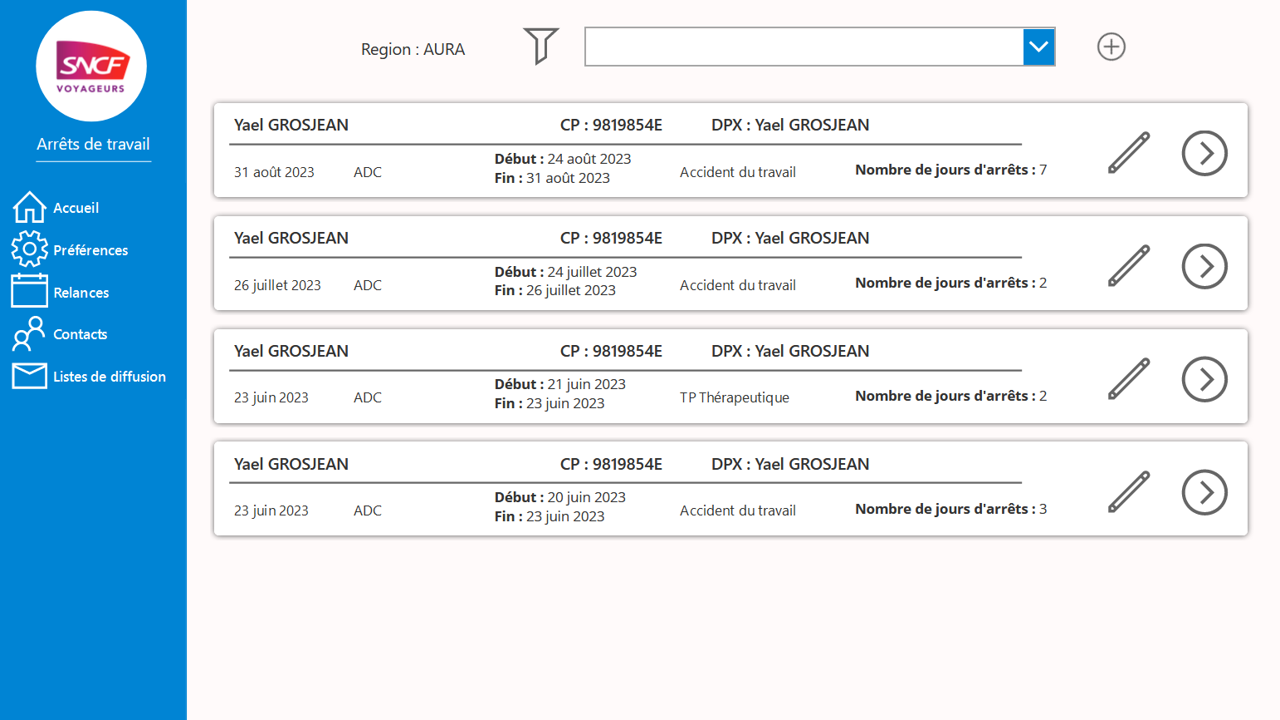The width and height of the screenshot is (1280, 720).
Task: Click the Contacts people icon
Action: coord(29,334)
